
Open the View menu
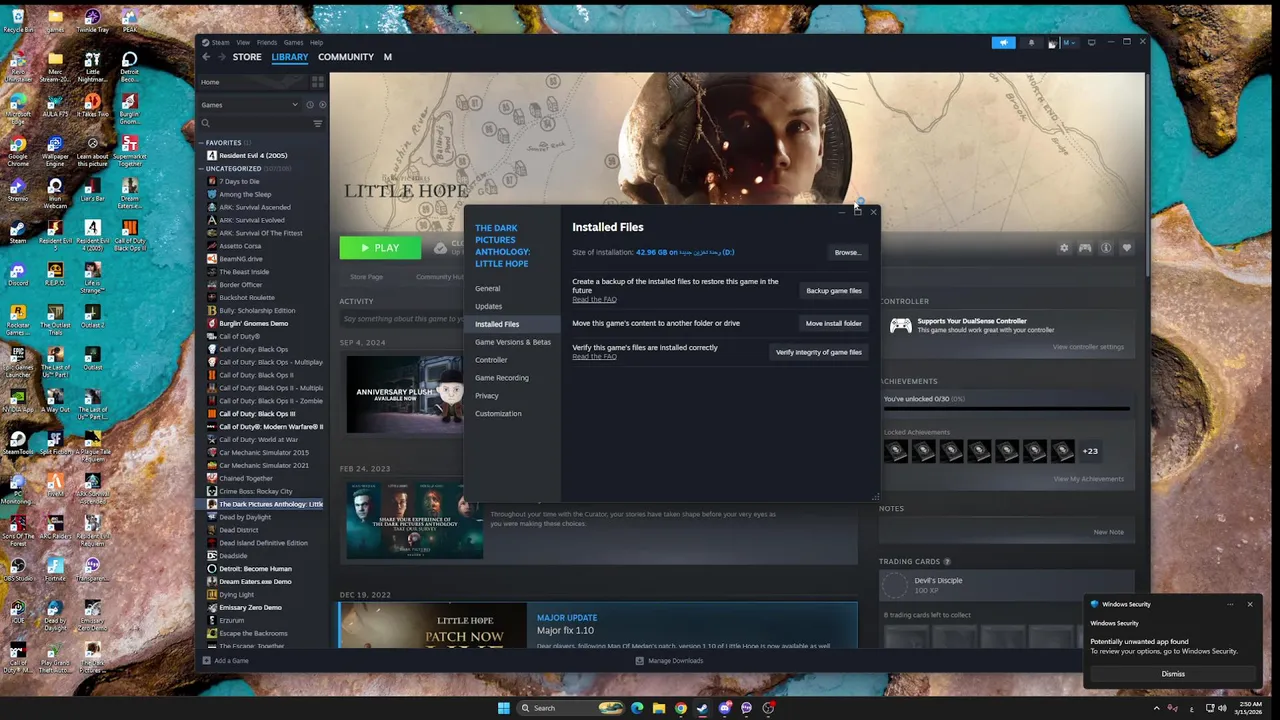pos(243,43)
